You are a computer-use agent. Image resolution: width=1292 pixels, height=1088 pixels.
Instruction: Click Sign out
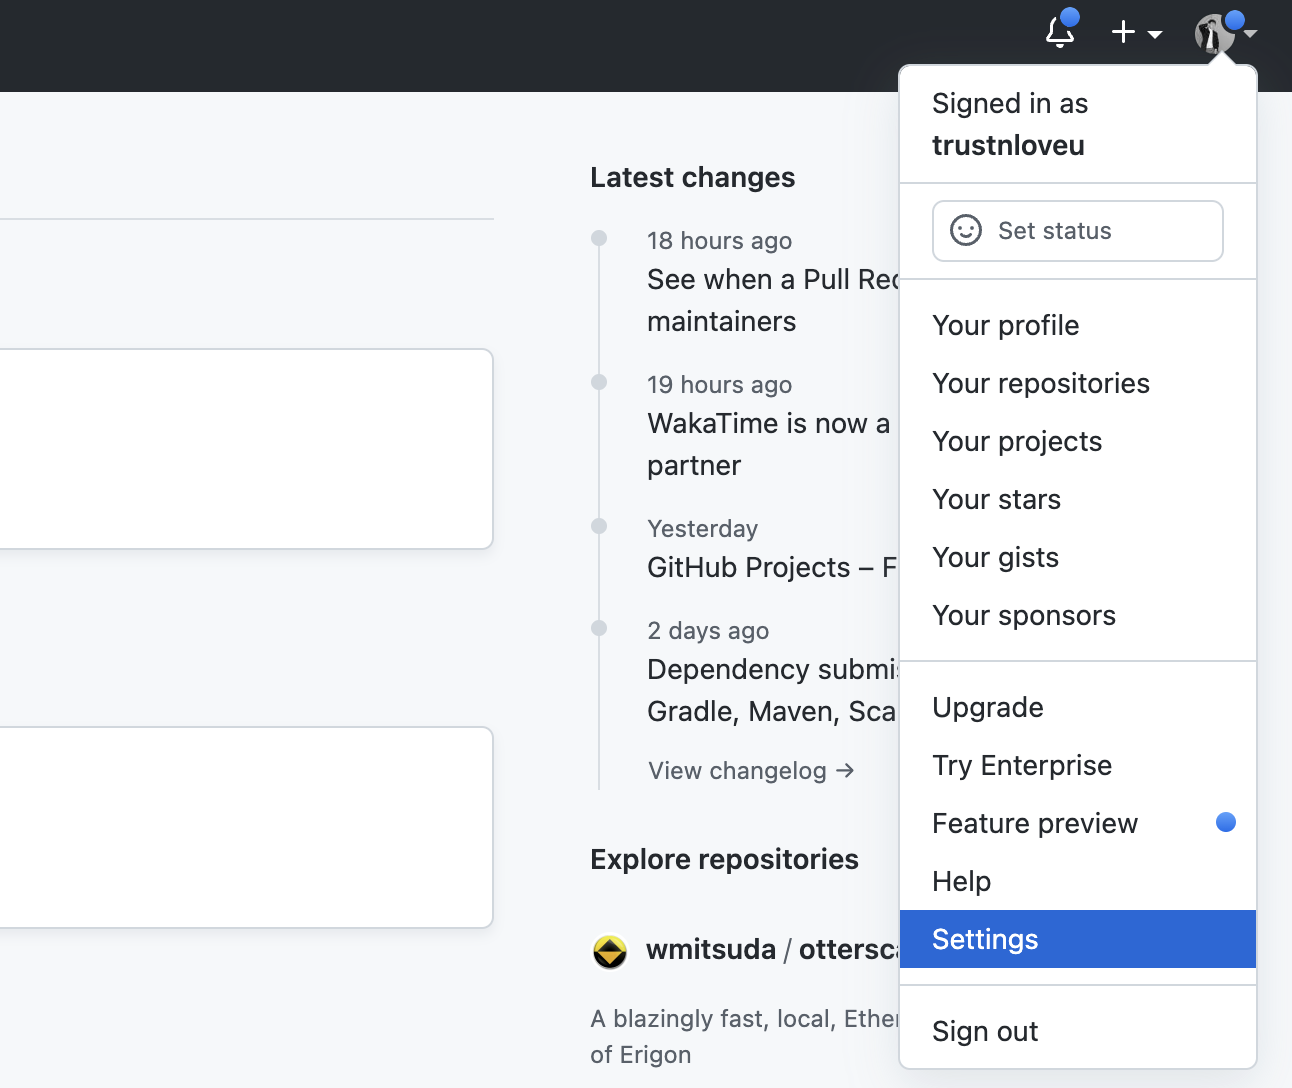pos(1078,1031)
